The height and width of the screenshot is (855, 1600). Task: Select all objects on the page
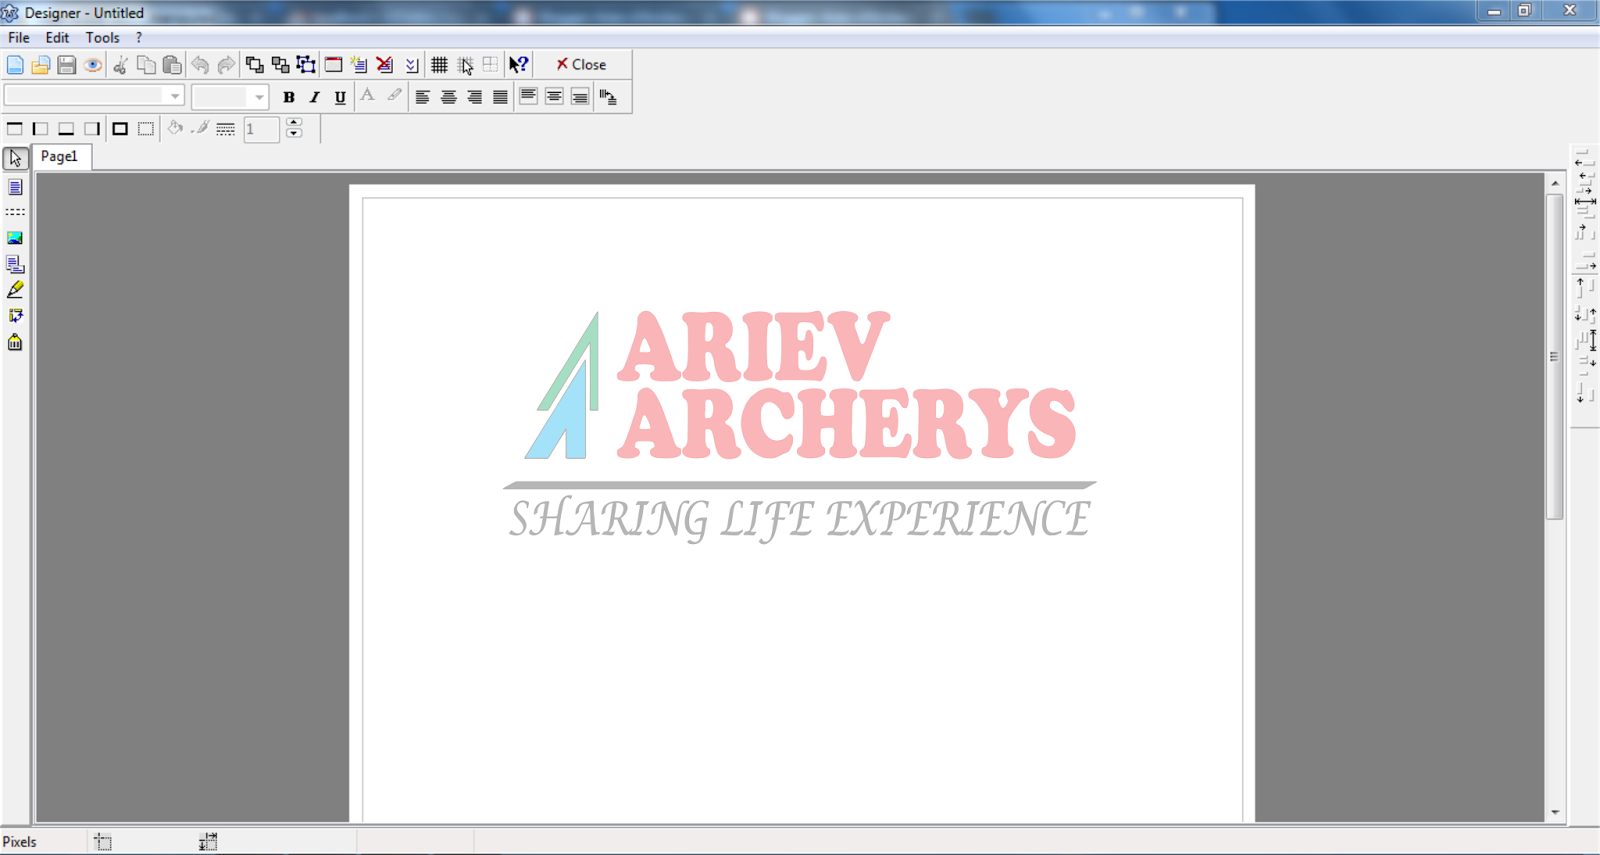click(x=307, y=65)
